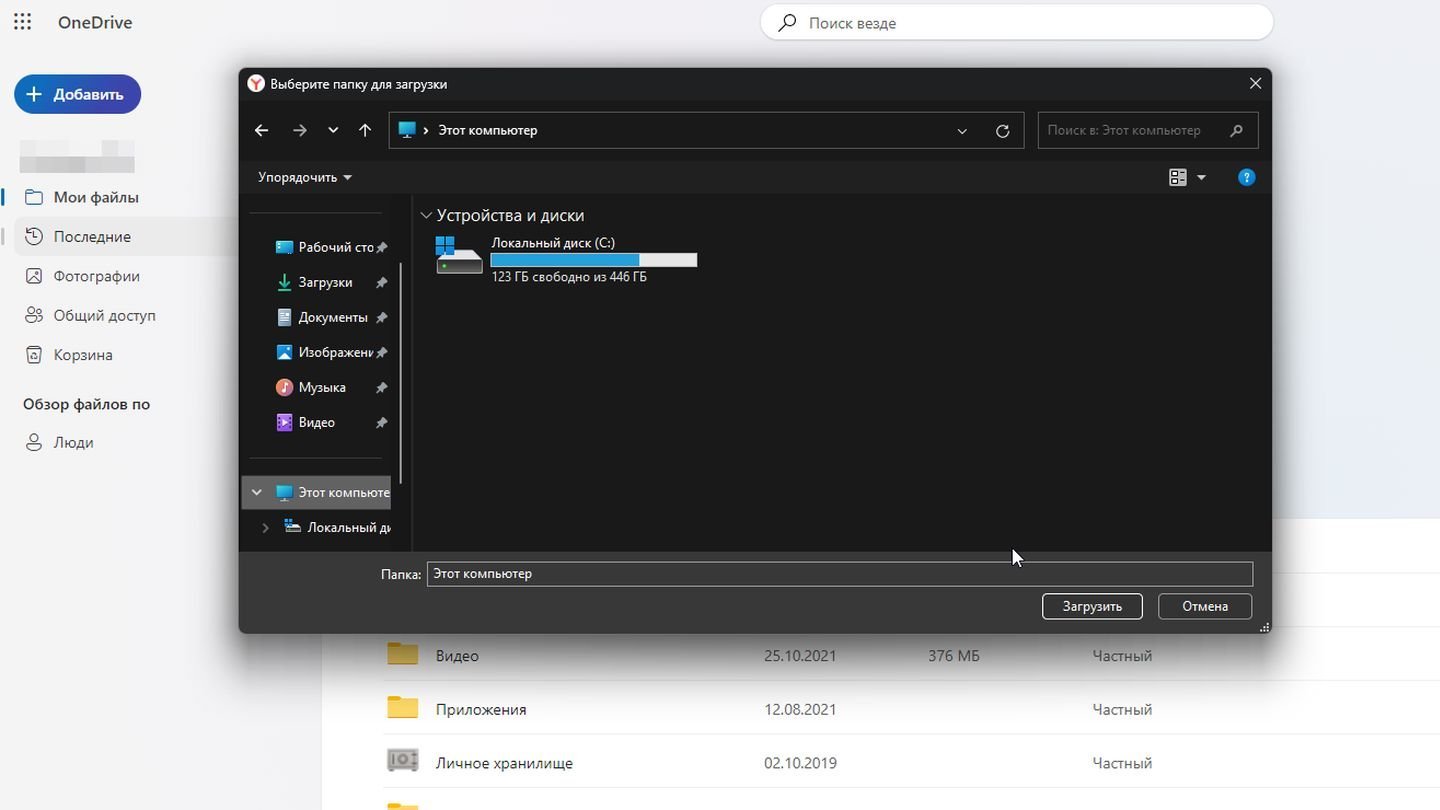Go back in the folder dialog

pyautogui.click(x=261, y=130)
